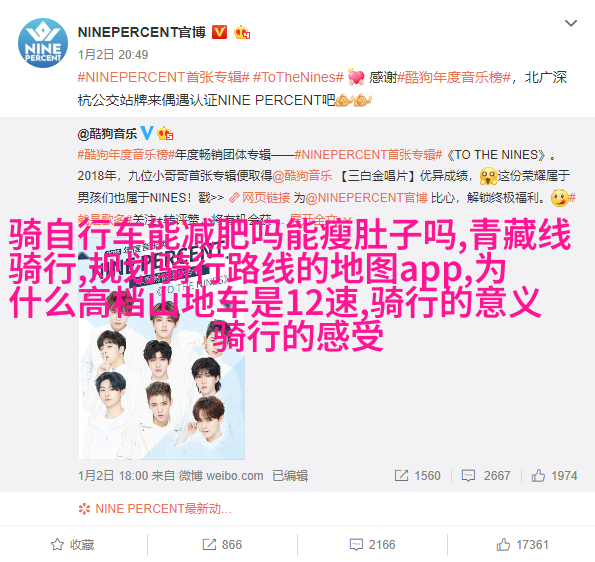This screenshot has width=595, height=562.
Task: Click the blue V badge next to 酷狗音乐
Action: pos(147,133)
